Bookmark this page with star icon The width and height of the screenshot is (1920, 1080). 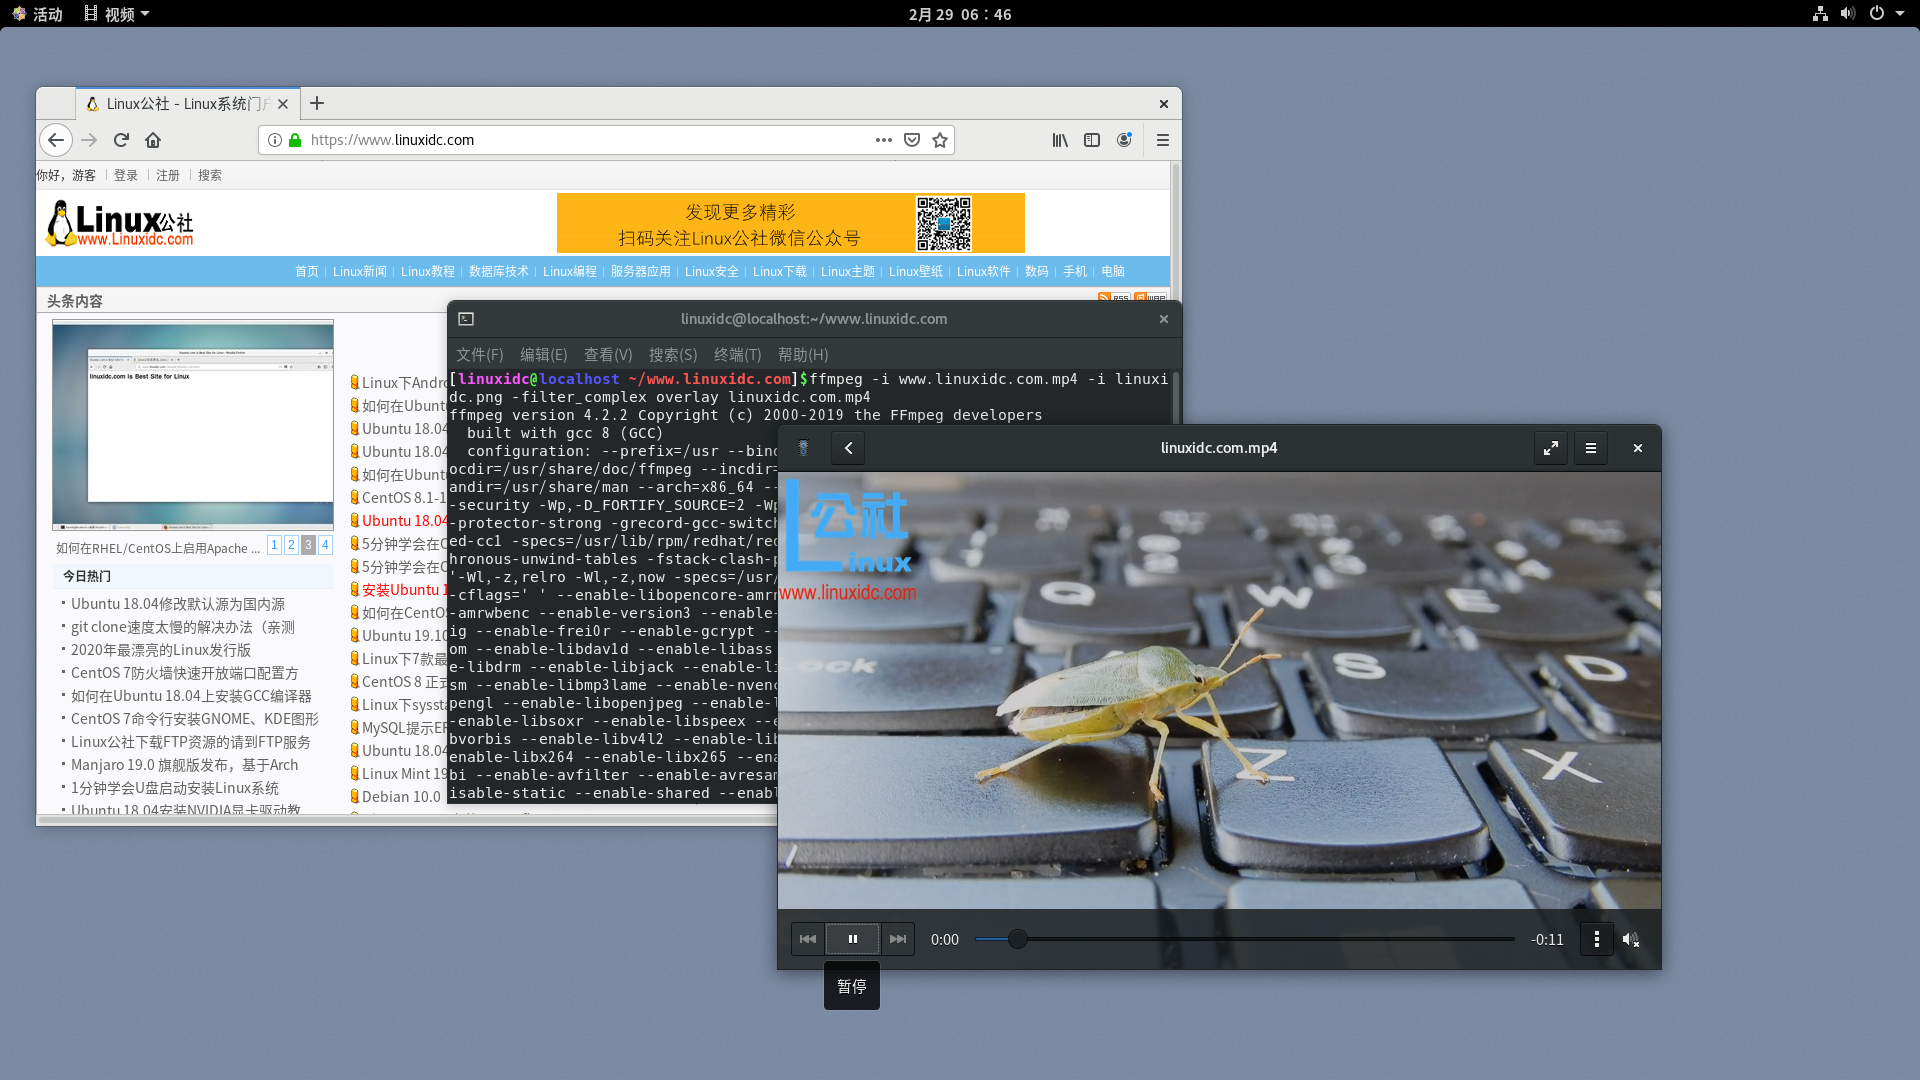click(940, 140)
